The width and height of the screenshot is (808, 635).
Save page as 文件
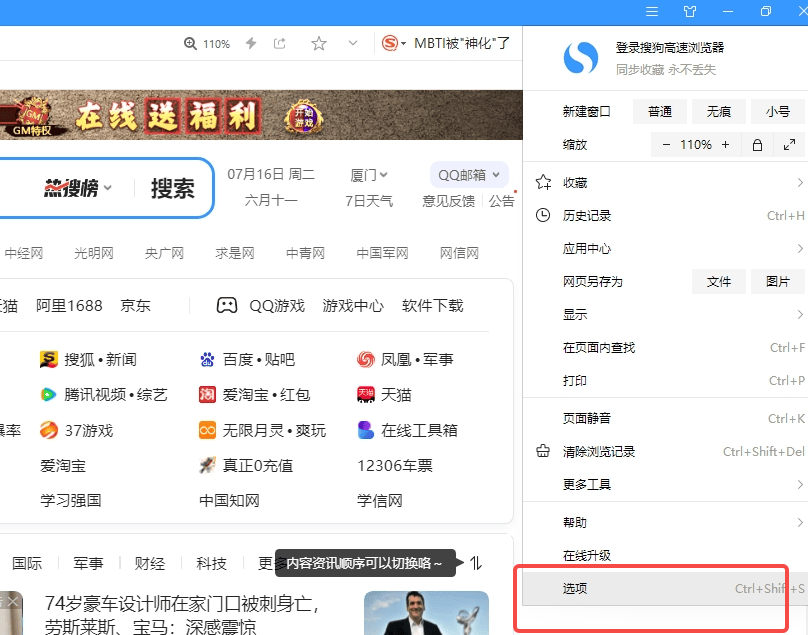point(718,281)
